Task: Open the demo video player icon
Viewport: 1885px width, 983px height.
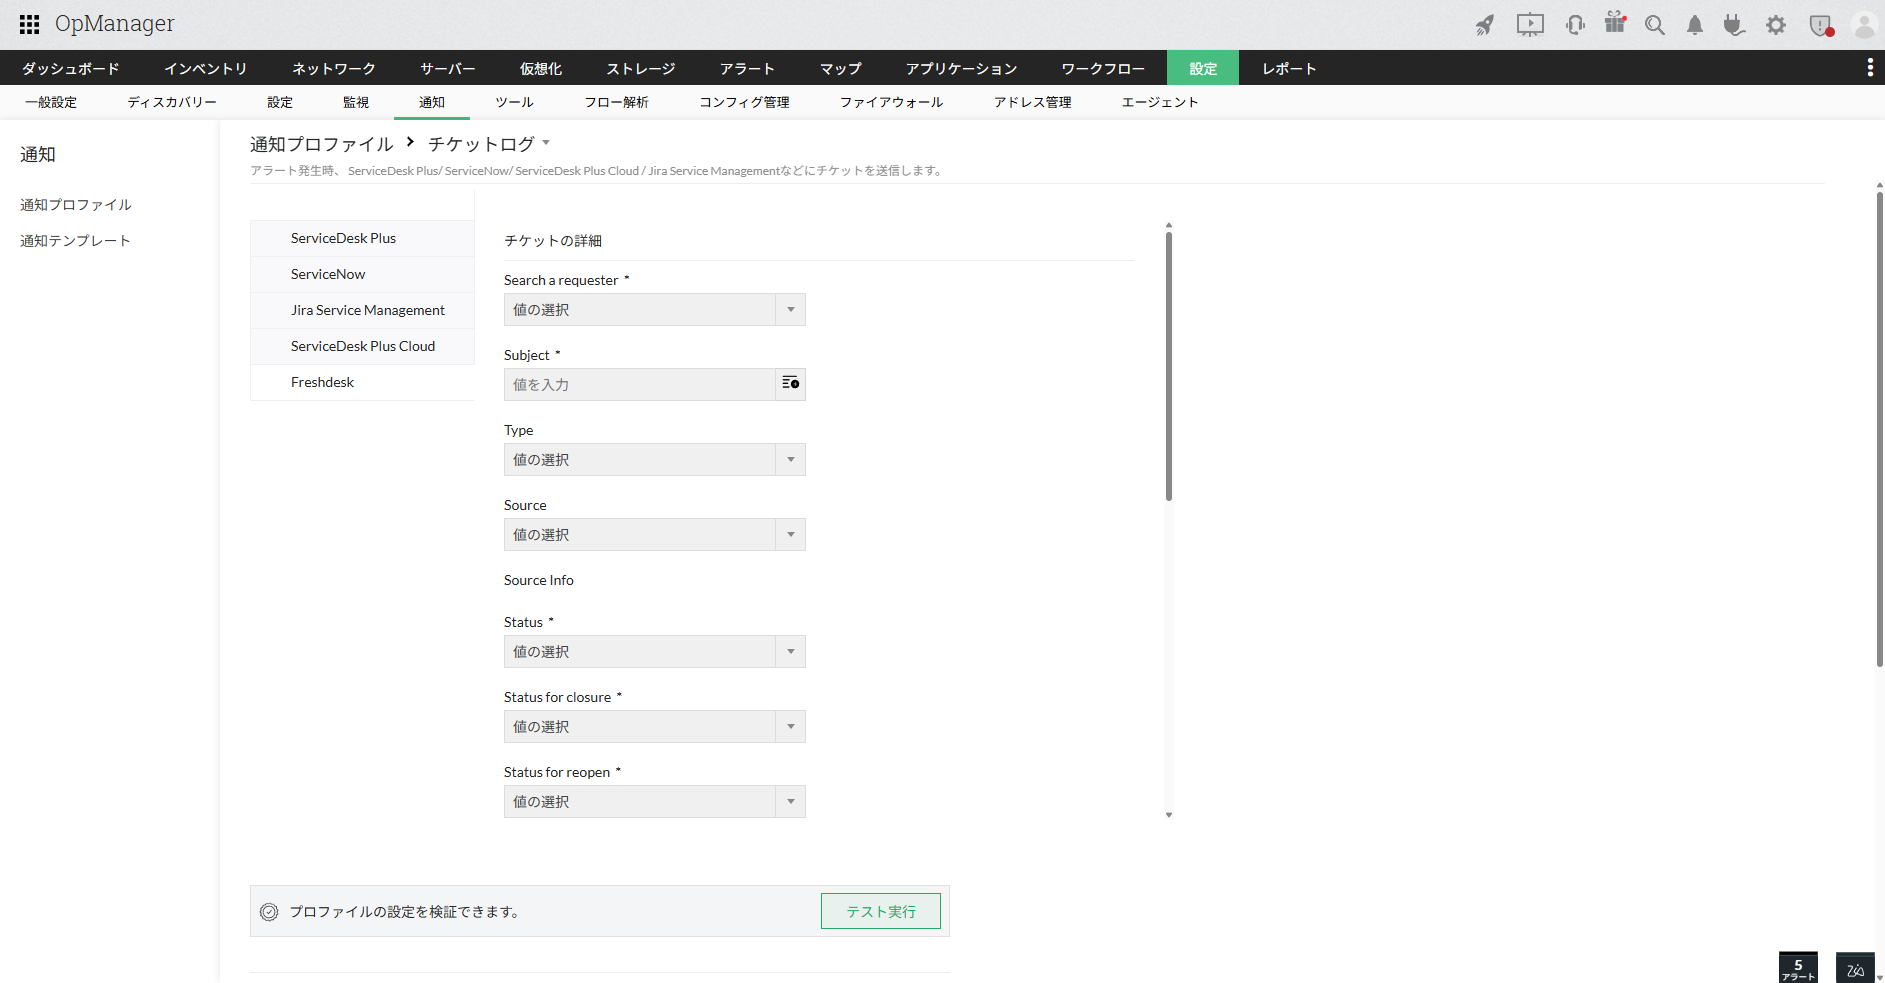Action: coord(1530,24)
